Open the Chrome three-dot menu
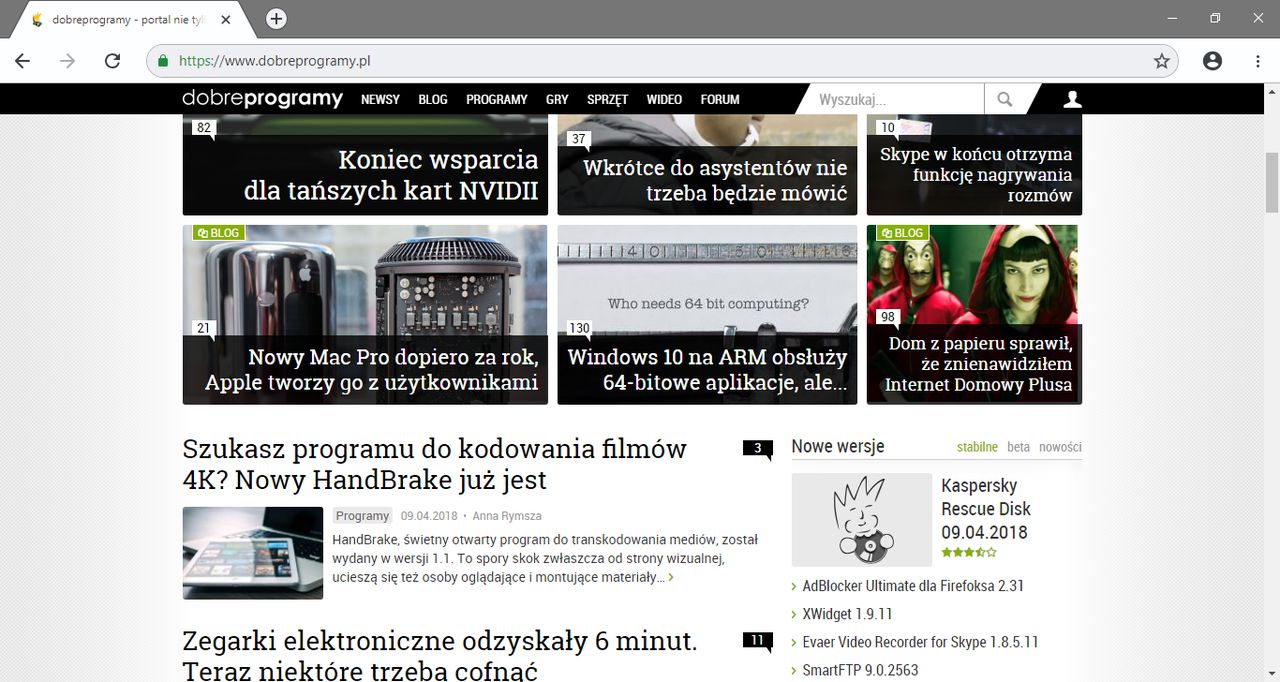The width and height of the screenshot is (1280, 682). pyautogui.click(x=1258, y=61)
